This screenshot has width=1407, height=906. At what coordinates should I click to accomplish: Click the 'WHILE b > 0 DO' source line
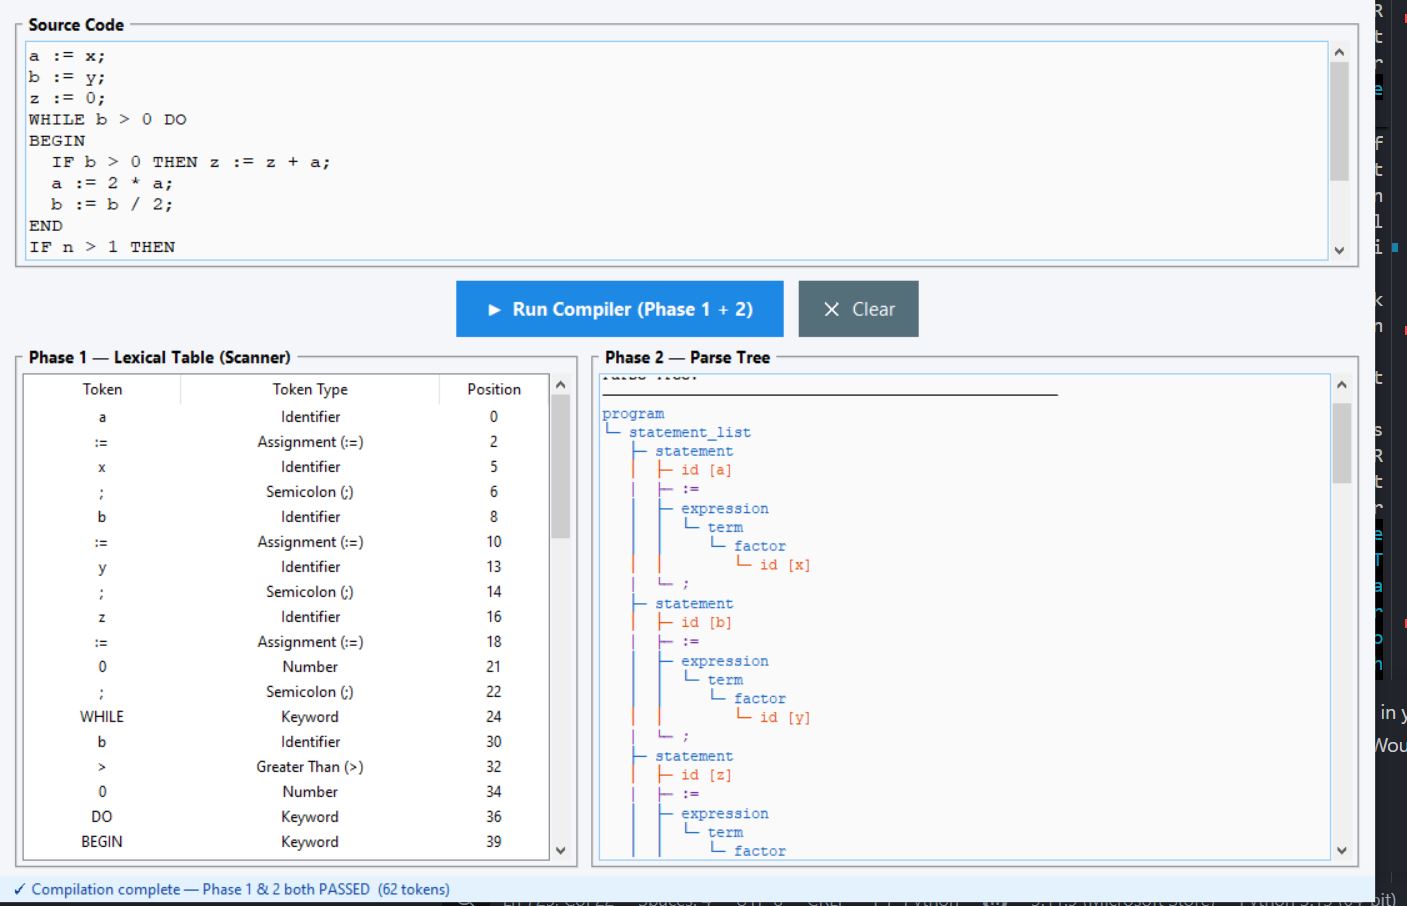108,120
